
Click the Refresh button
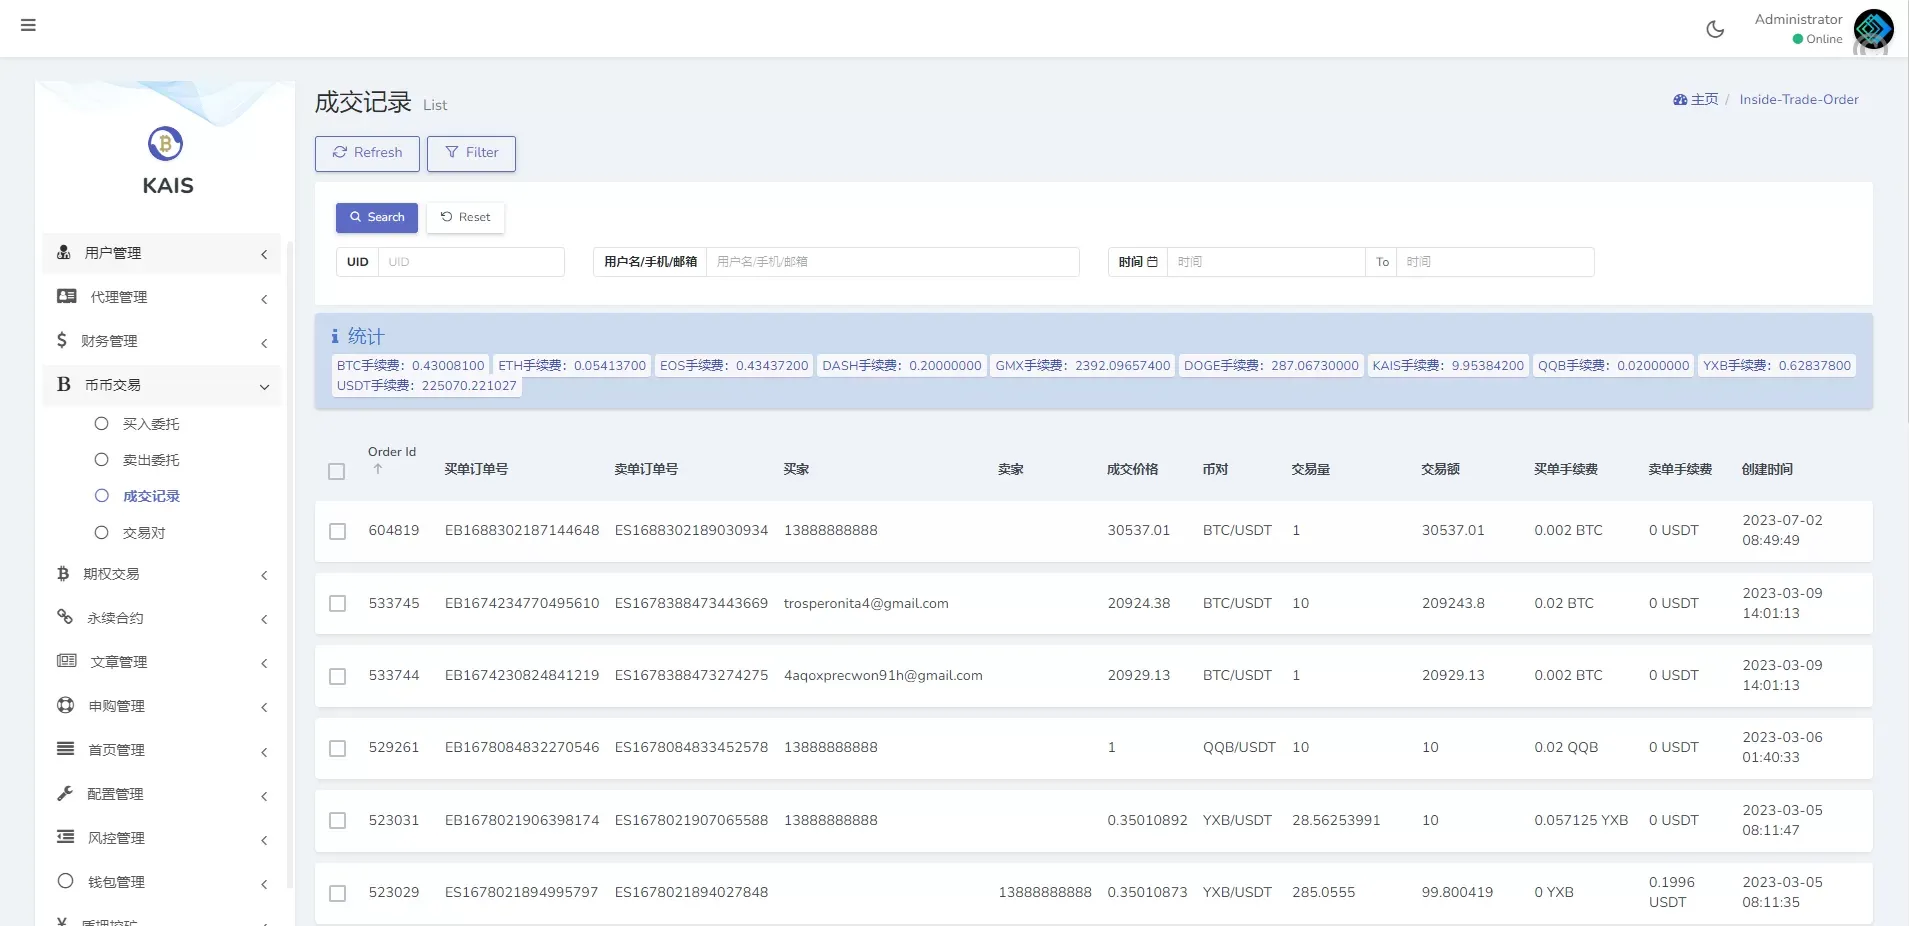[367, 153]
